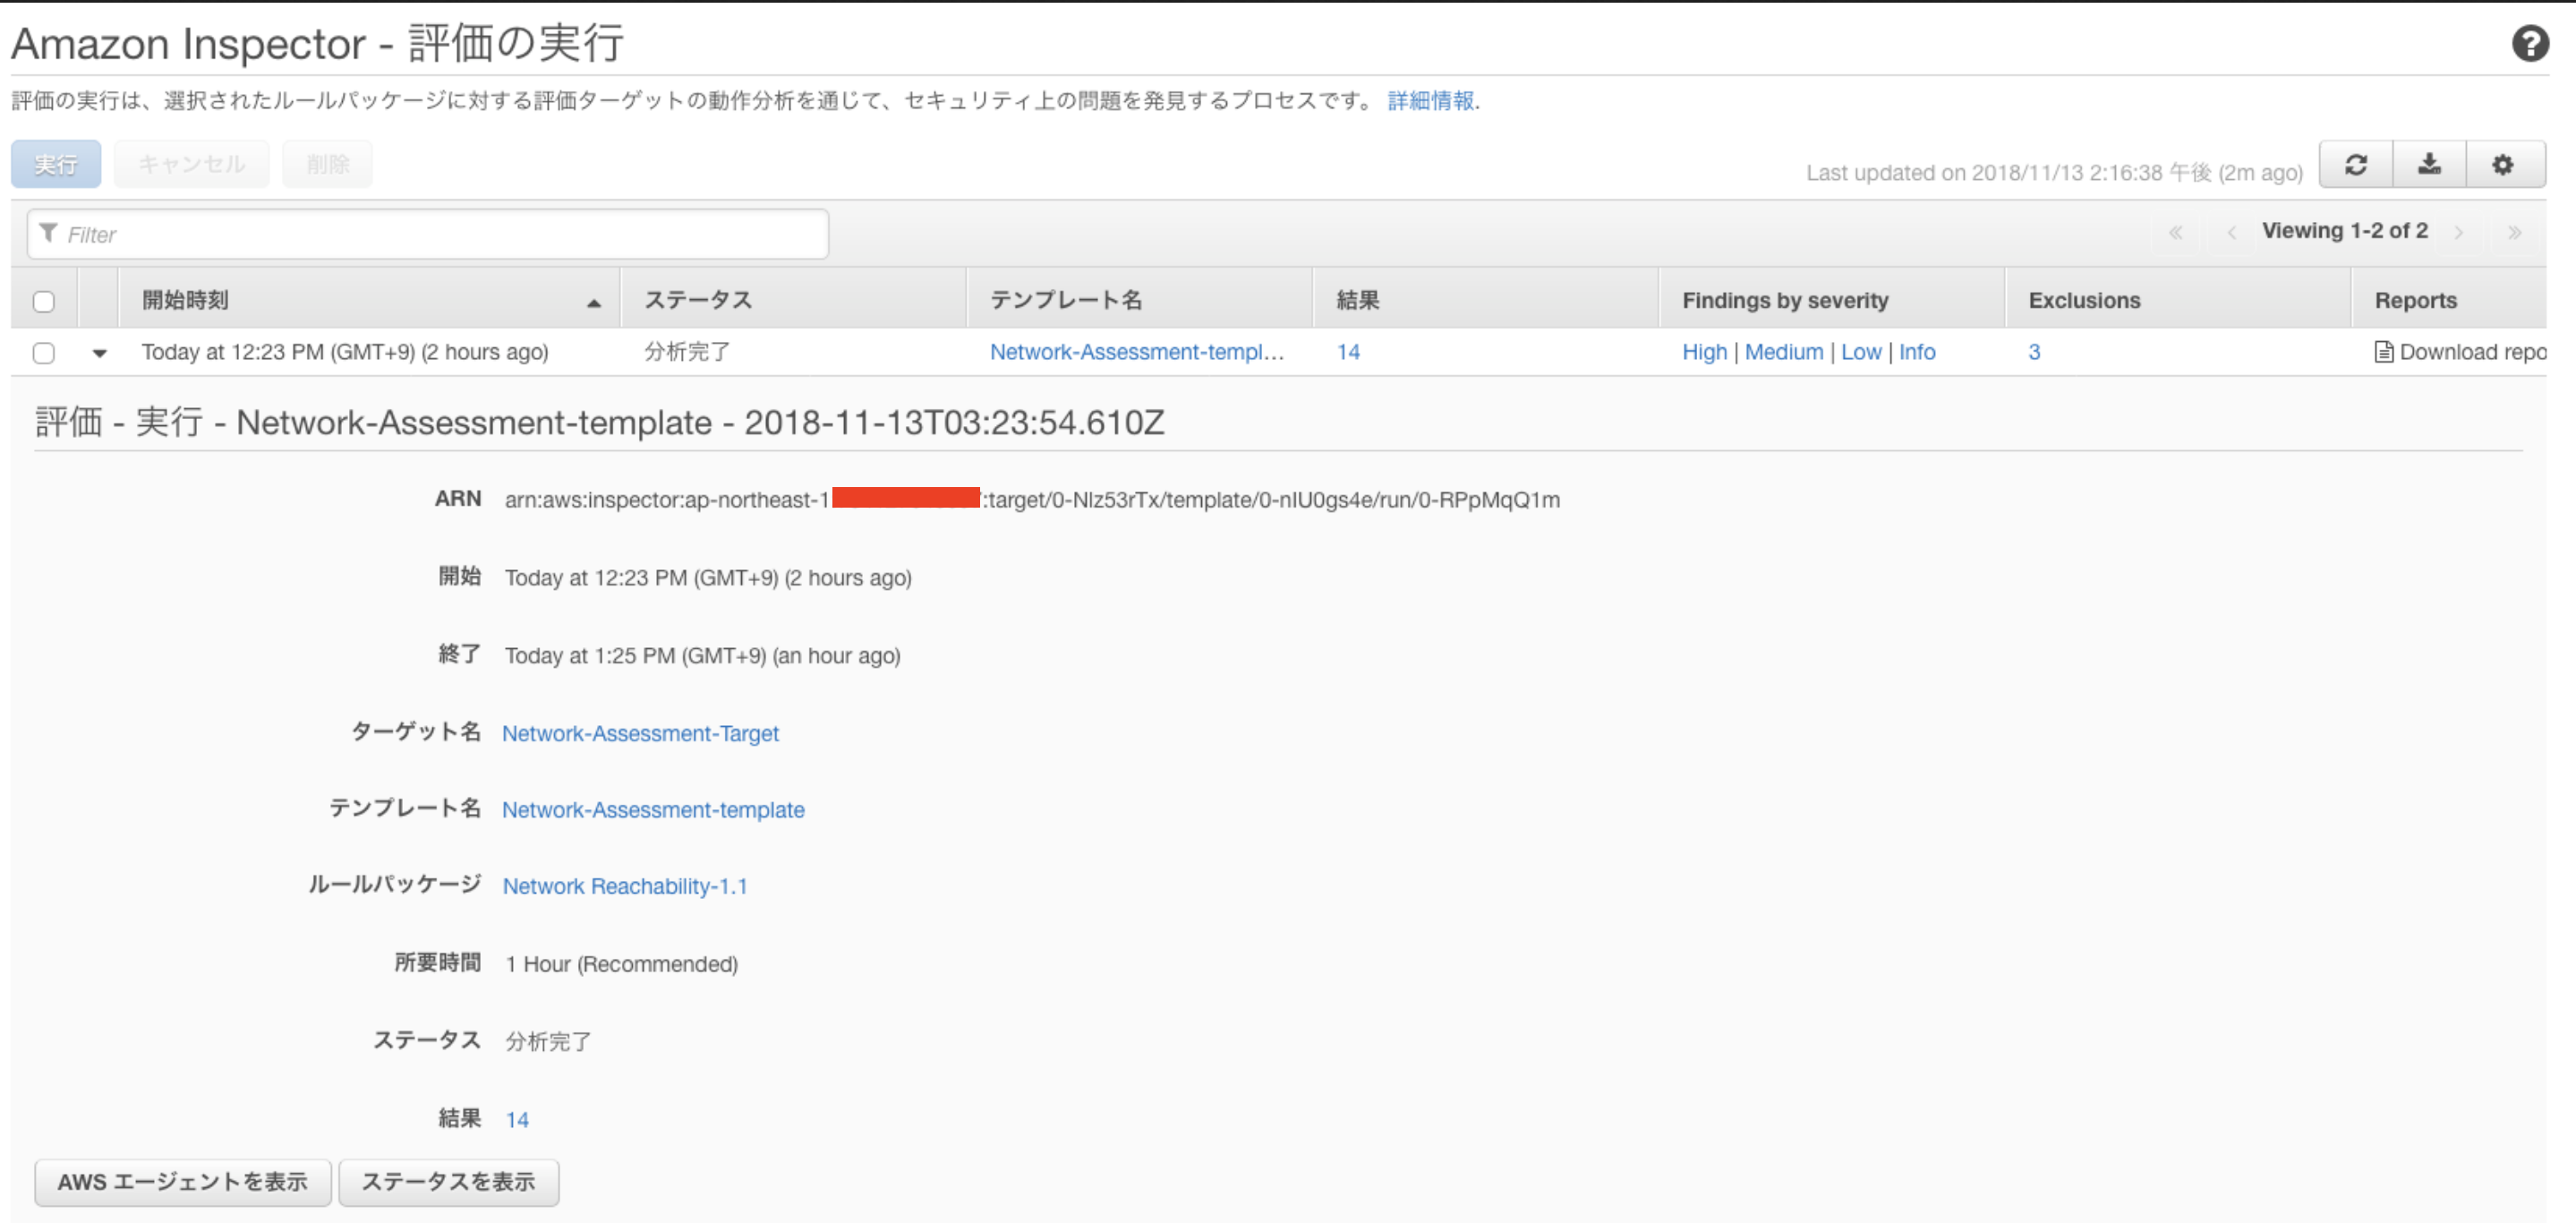The height and width of the screenshot is (1223, 2576).
Task: Open Network-Assessment-template link in details
Action: click(653, 810)
